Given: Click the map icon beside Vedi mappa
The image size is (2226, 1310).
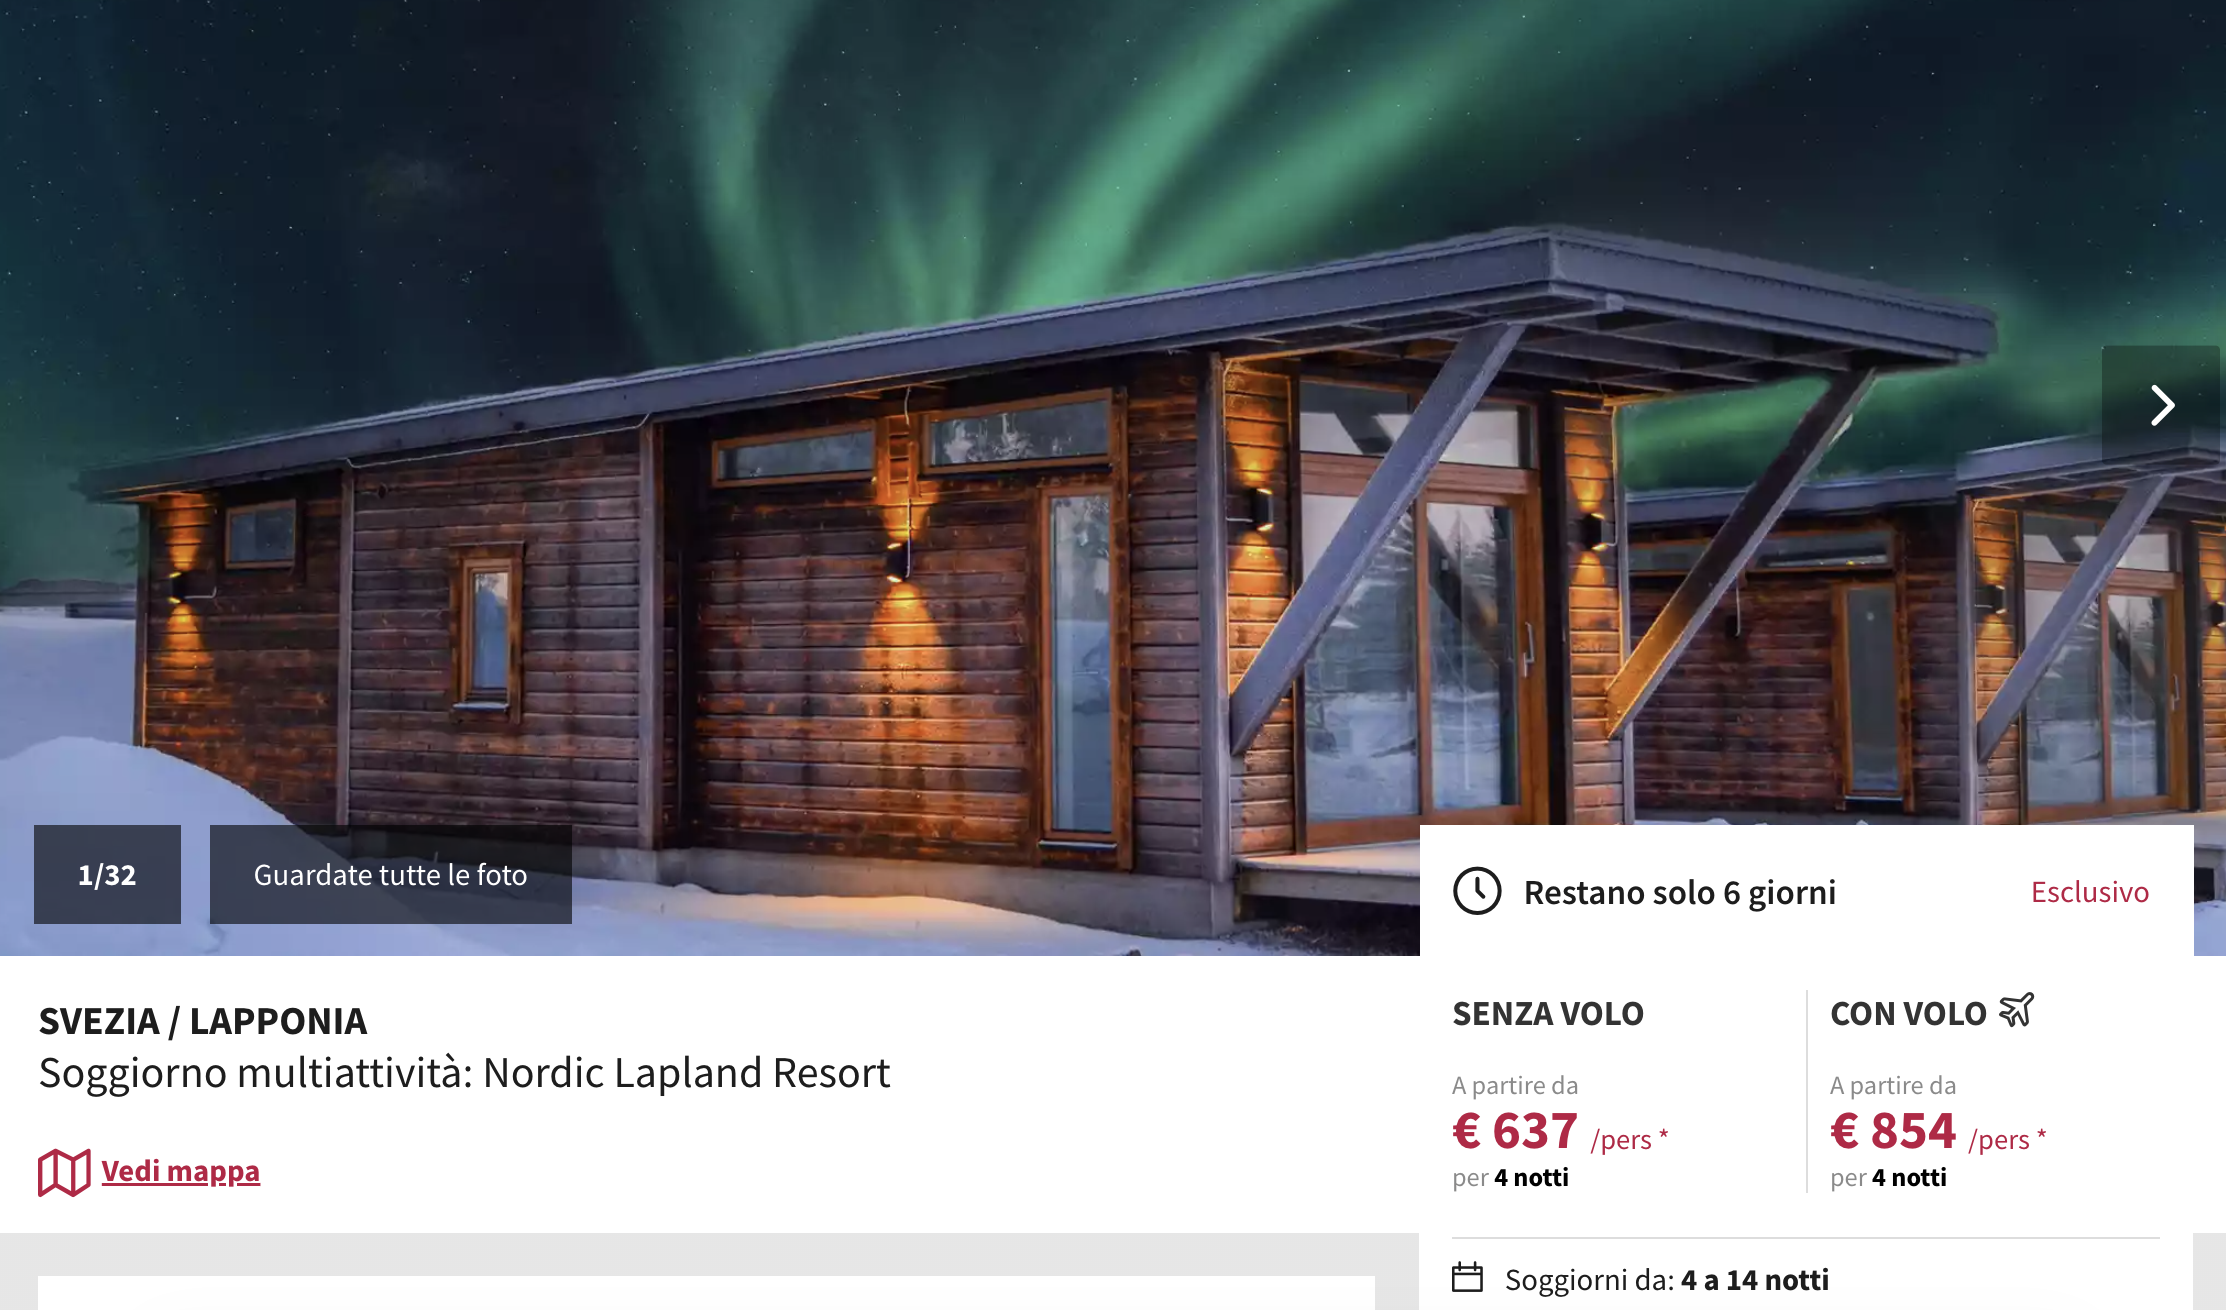Looking at the screenshot, I should [x=64, y=1172].
